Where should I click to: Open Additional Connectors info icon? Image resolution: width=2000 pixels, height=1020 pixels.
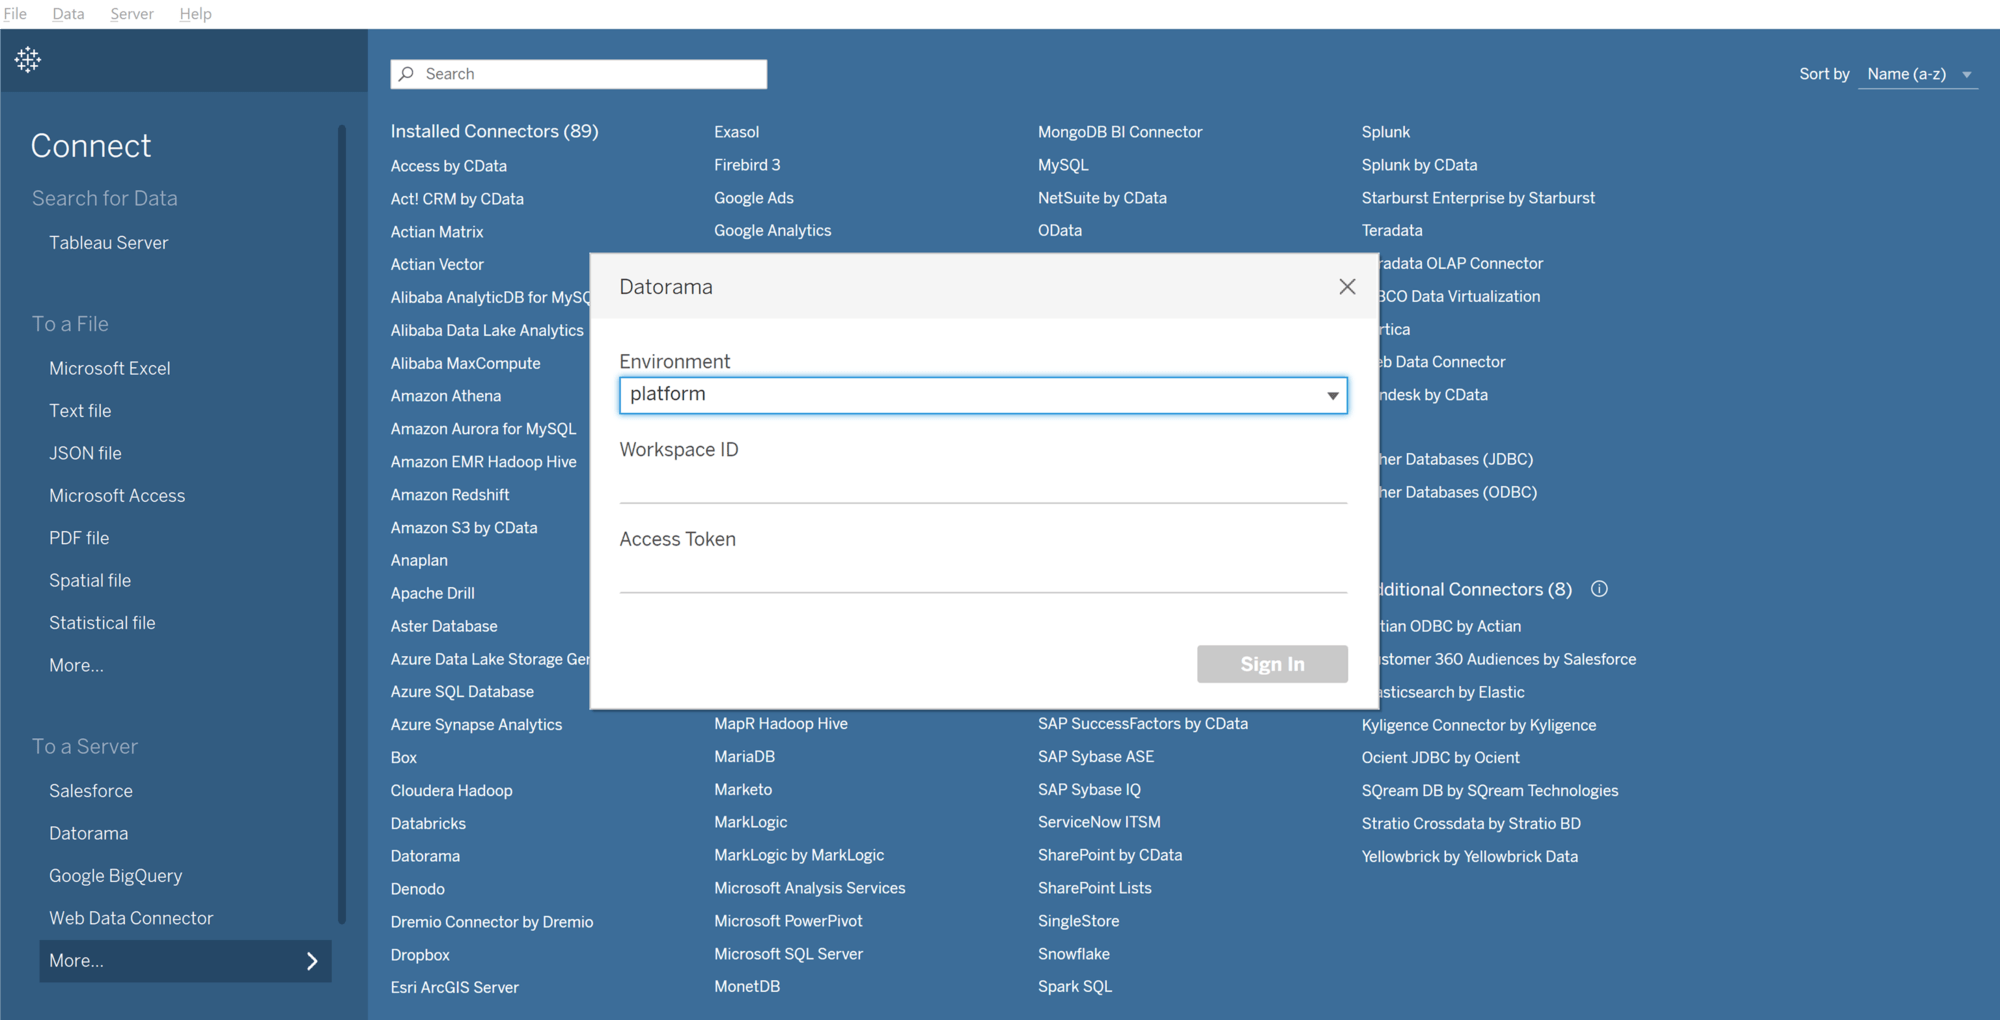(1599, 589)
